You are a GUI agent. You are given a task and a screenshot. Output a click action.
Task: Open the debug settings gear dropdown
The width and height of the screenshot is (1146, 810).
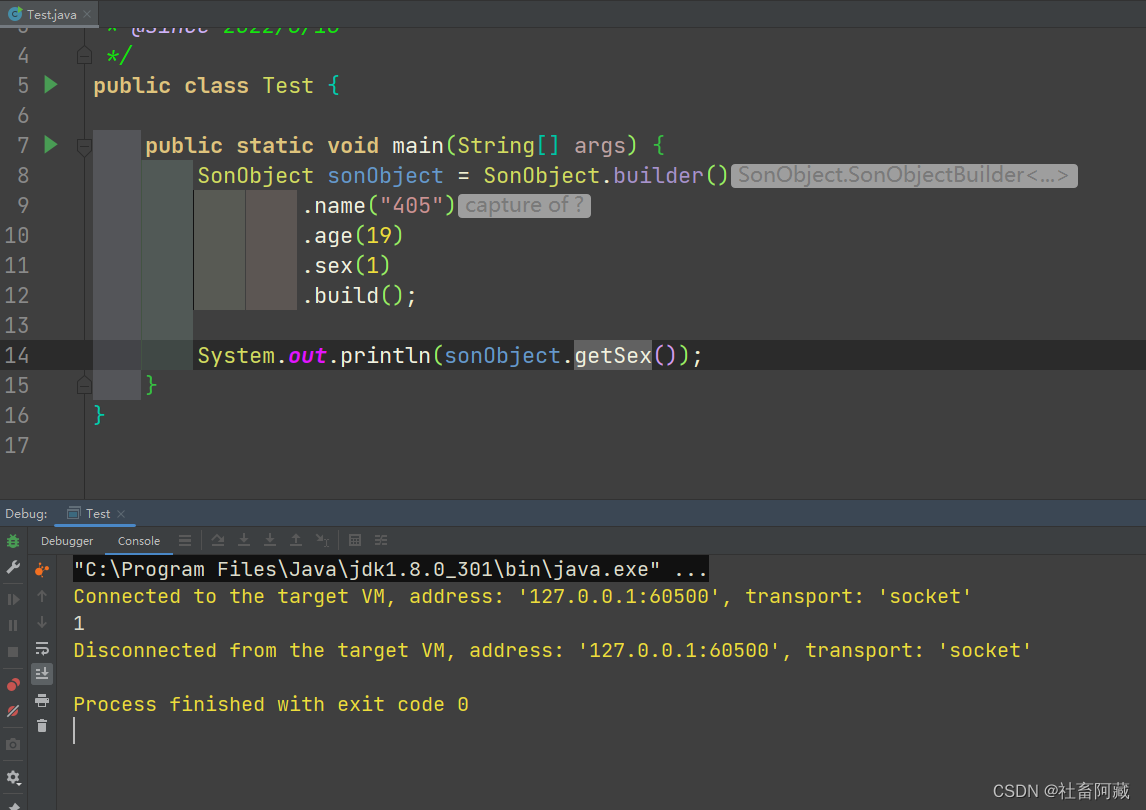point(13,777)
